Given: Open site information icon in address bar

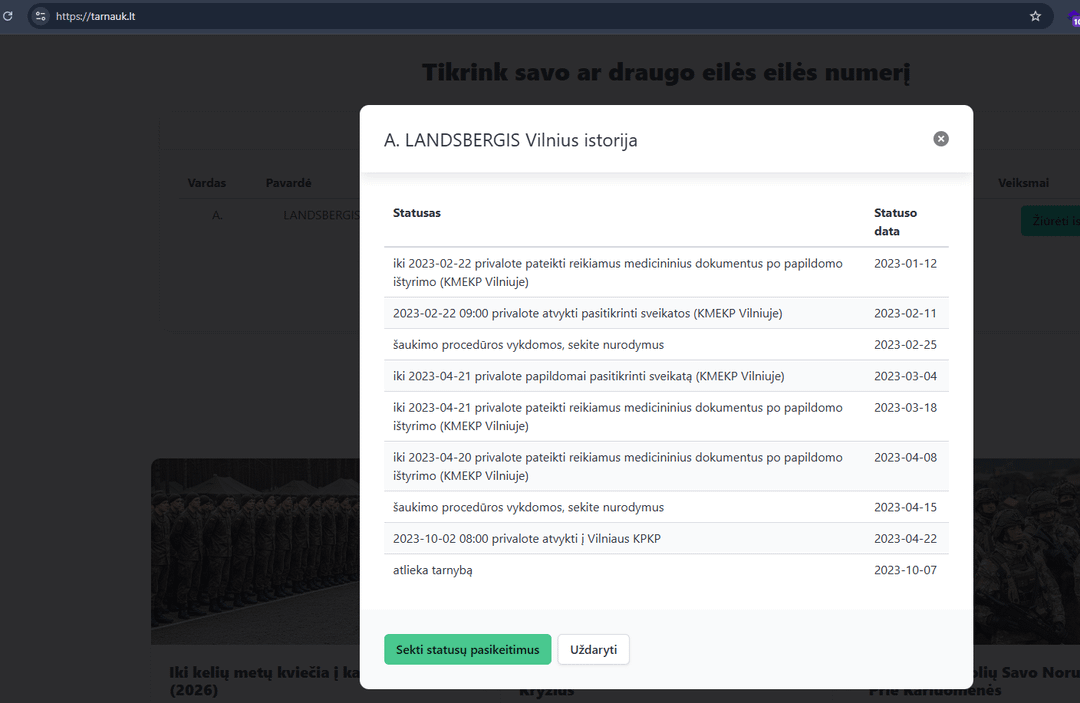Looking at the screenshot, I should pos(41,16).
